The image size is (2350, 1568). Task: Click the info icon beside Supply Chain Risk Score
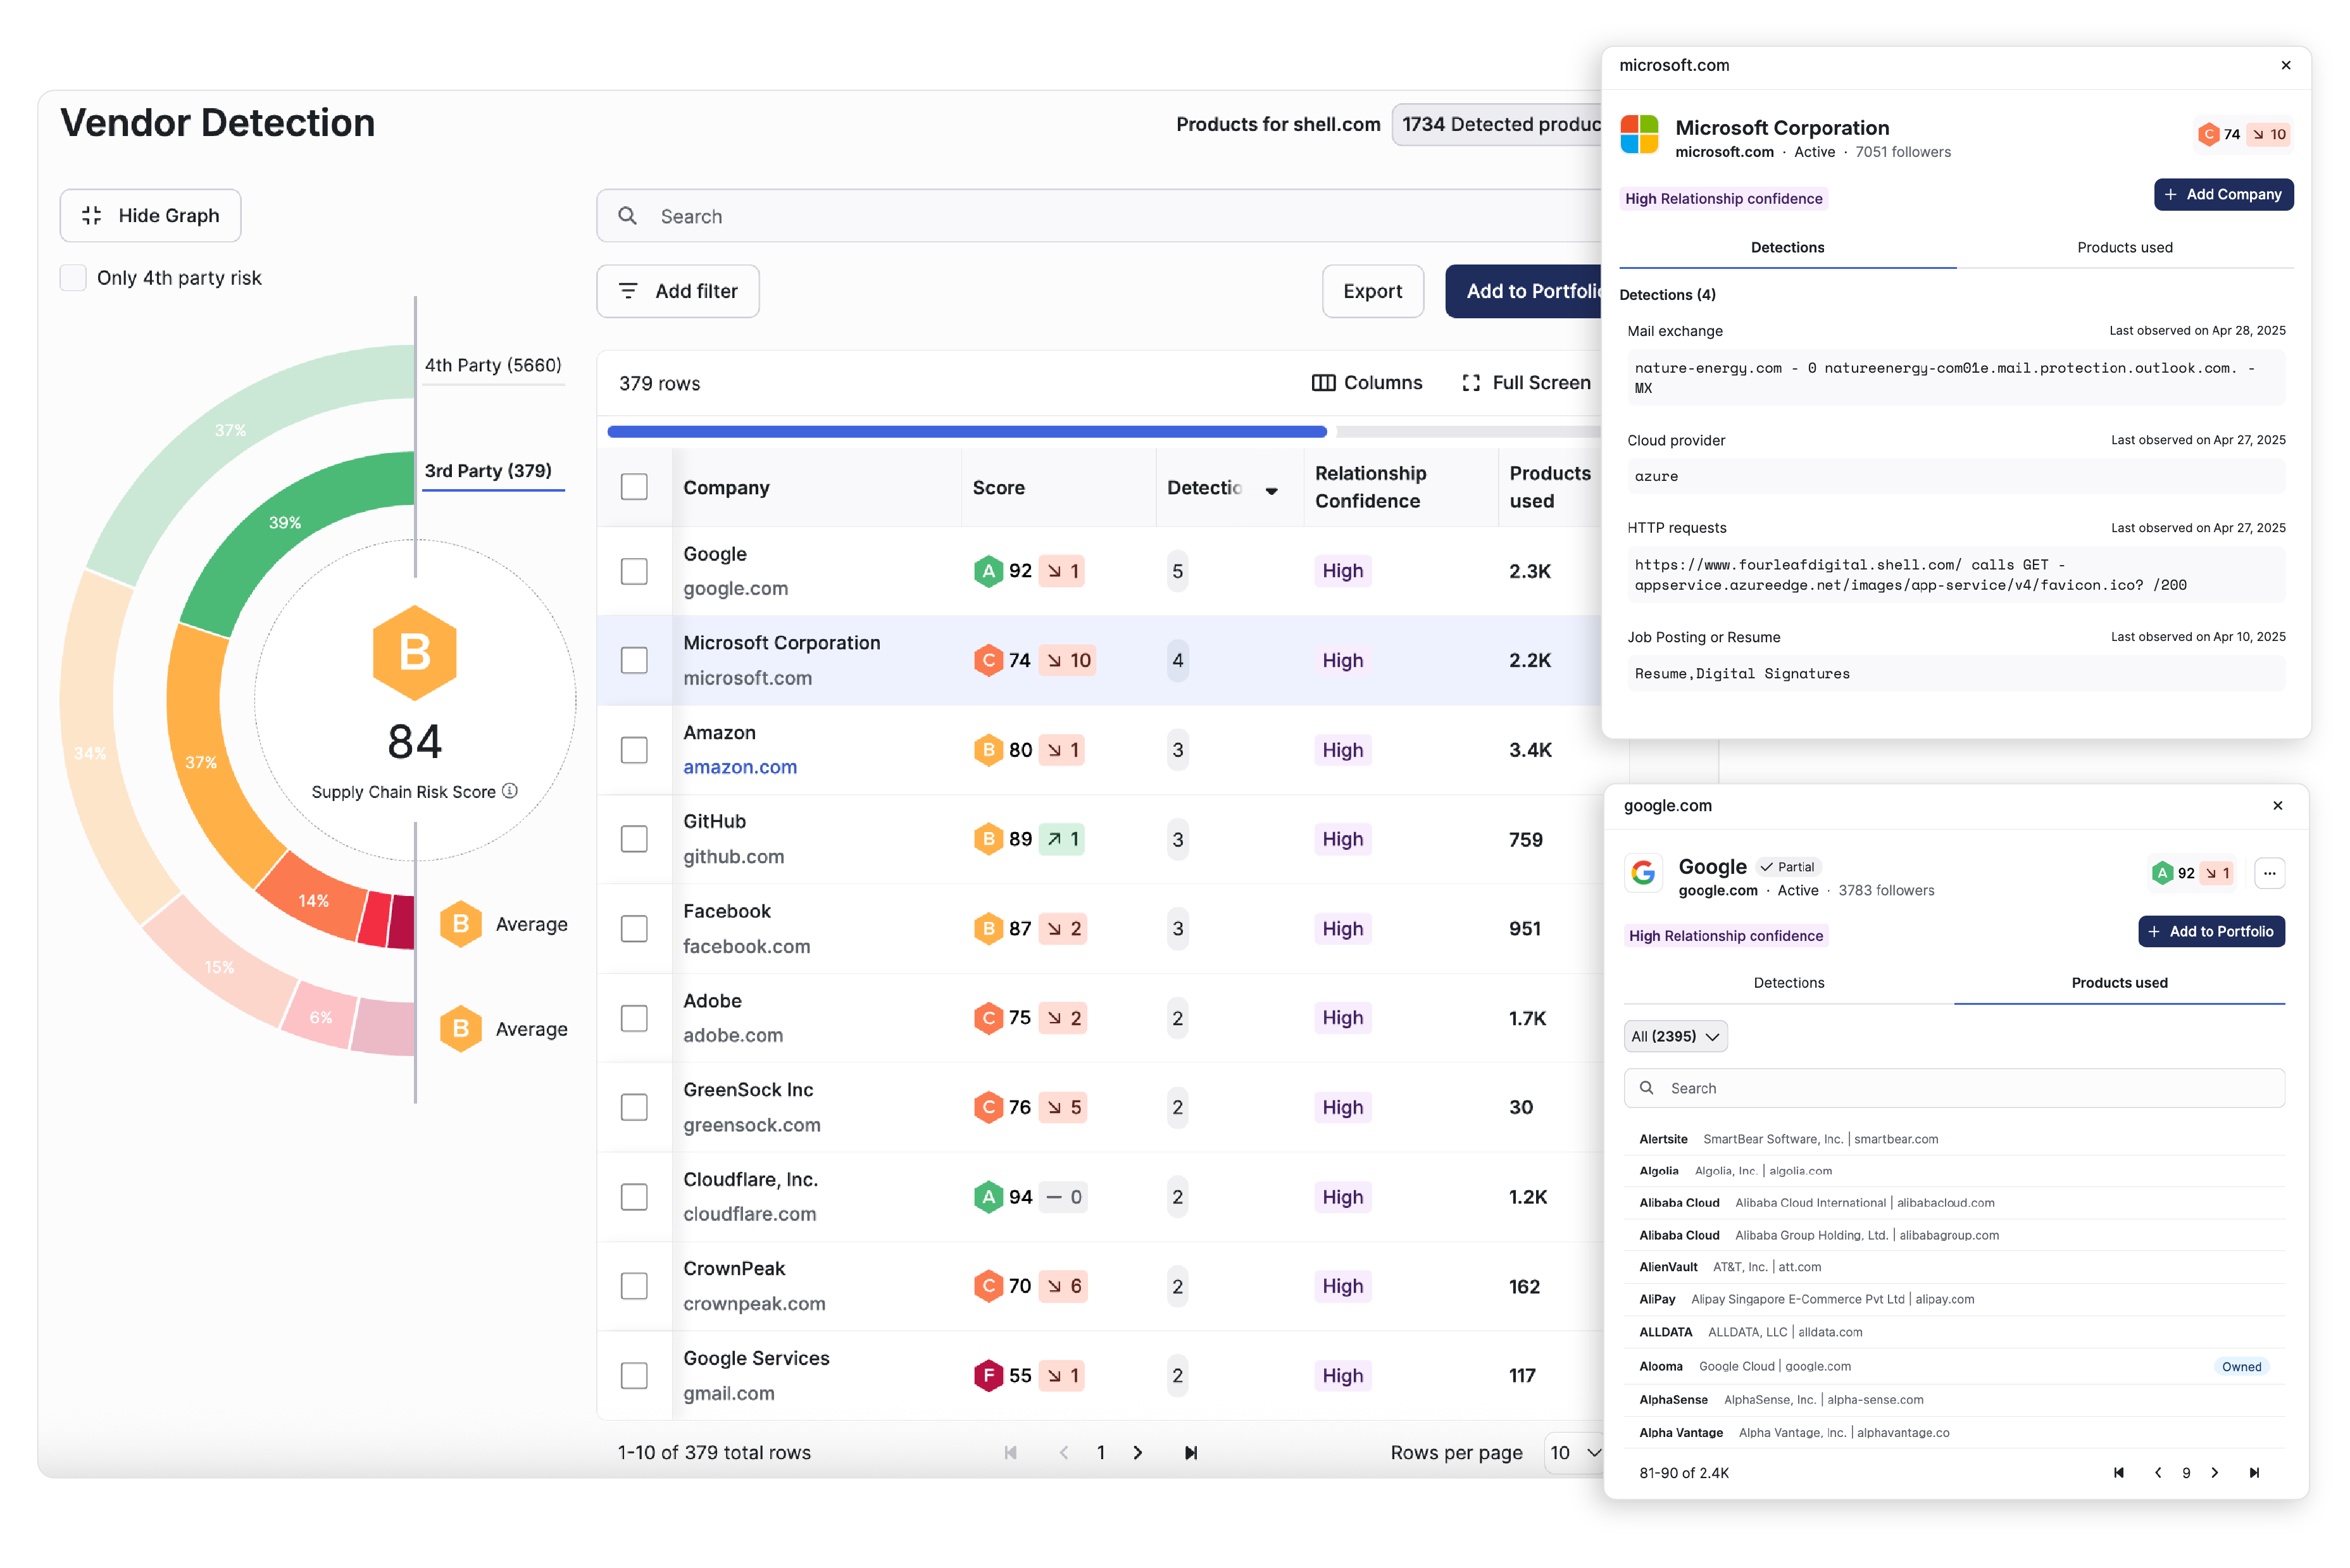tap(510, 791)
